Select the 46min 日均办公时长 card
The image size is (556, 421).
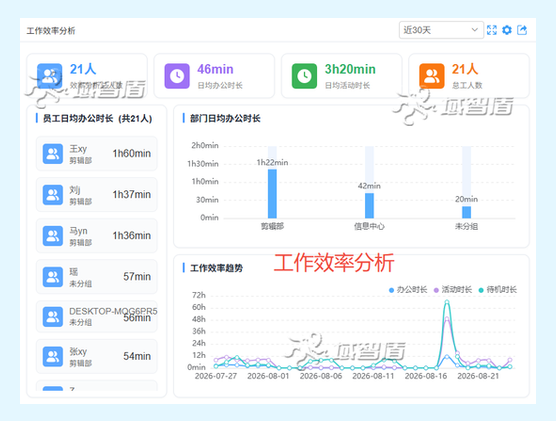(214, 76)
